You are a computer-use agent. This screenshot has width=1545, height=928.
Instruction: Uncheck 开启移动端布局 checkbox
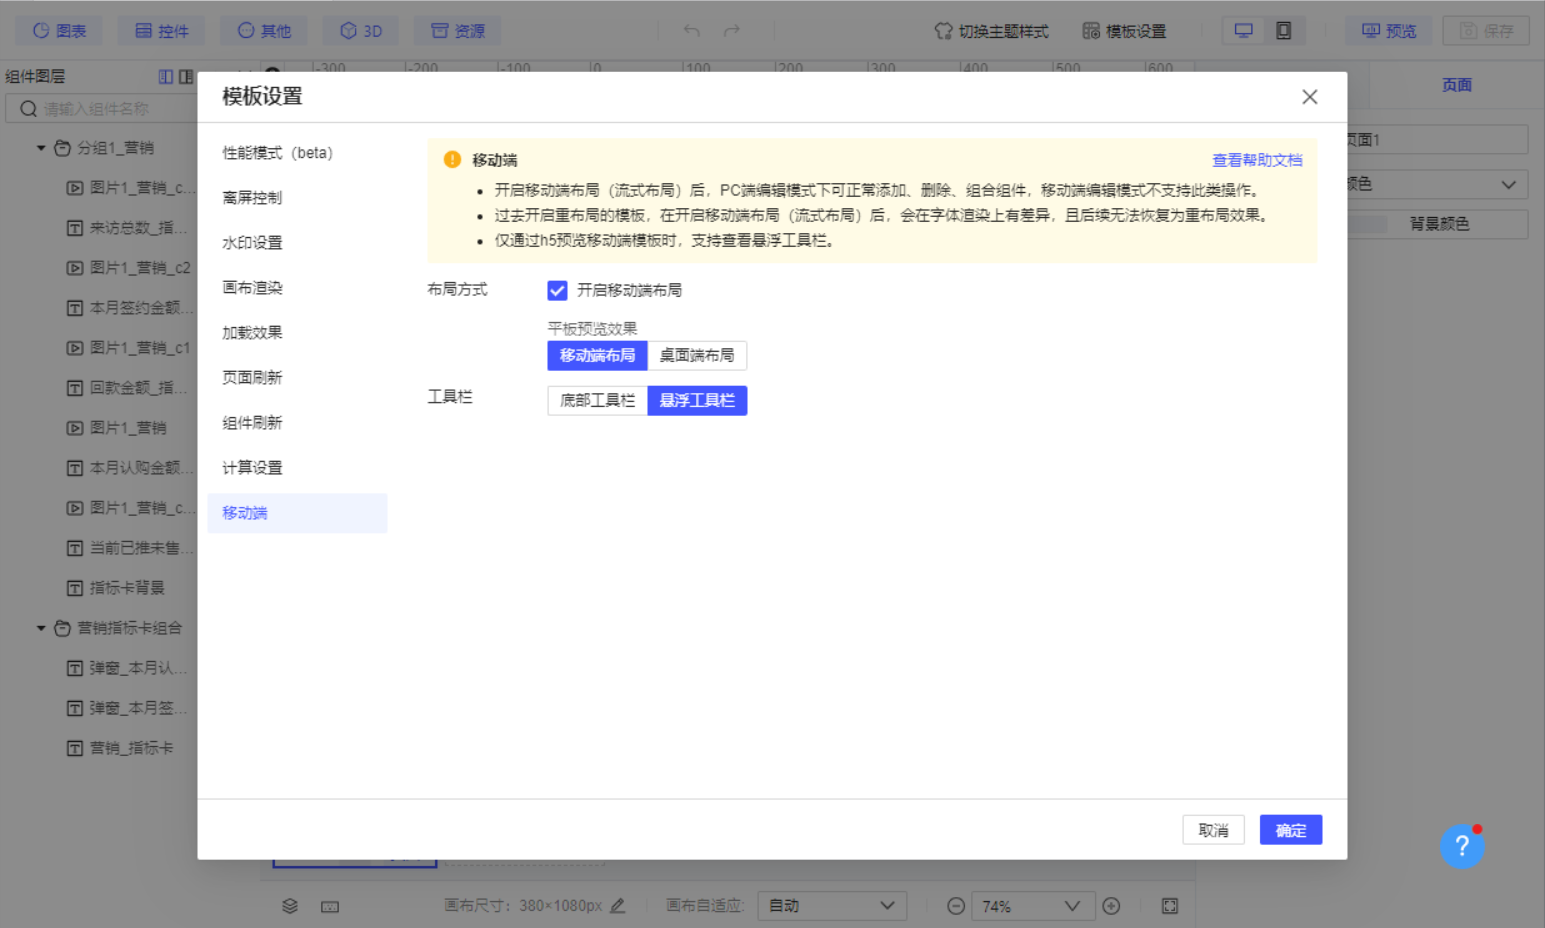558,290
